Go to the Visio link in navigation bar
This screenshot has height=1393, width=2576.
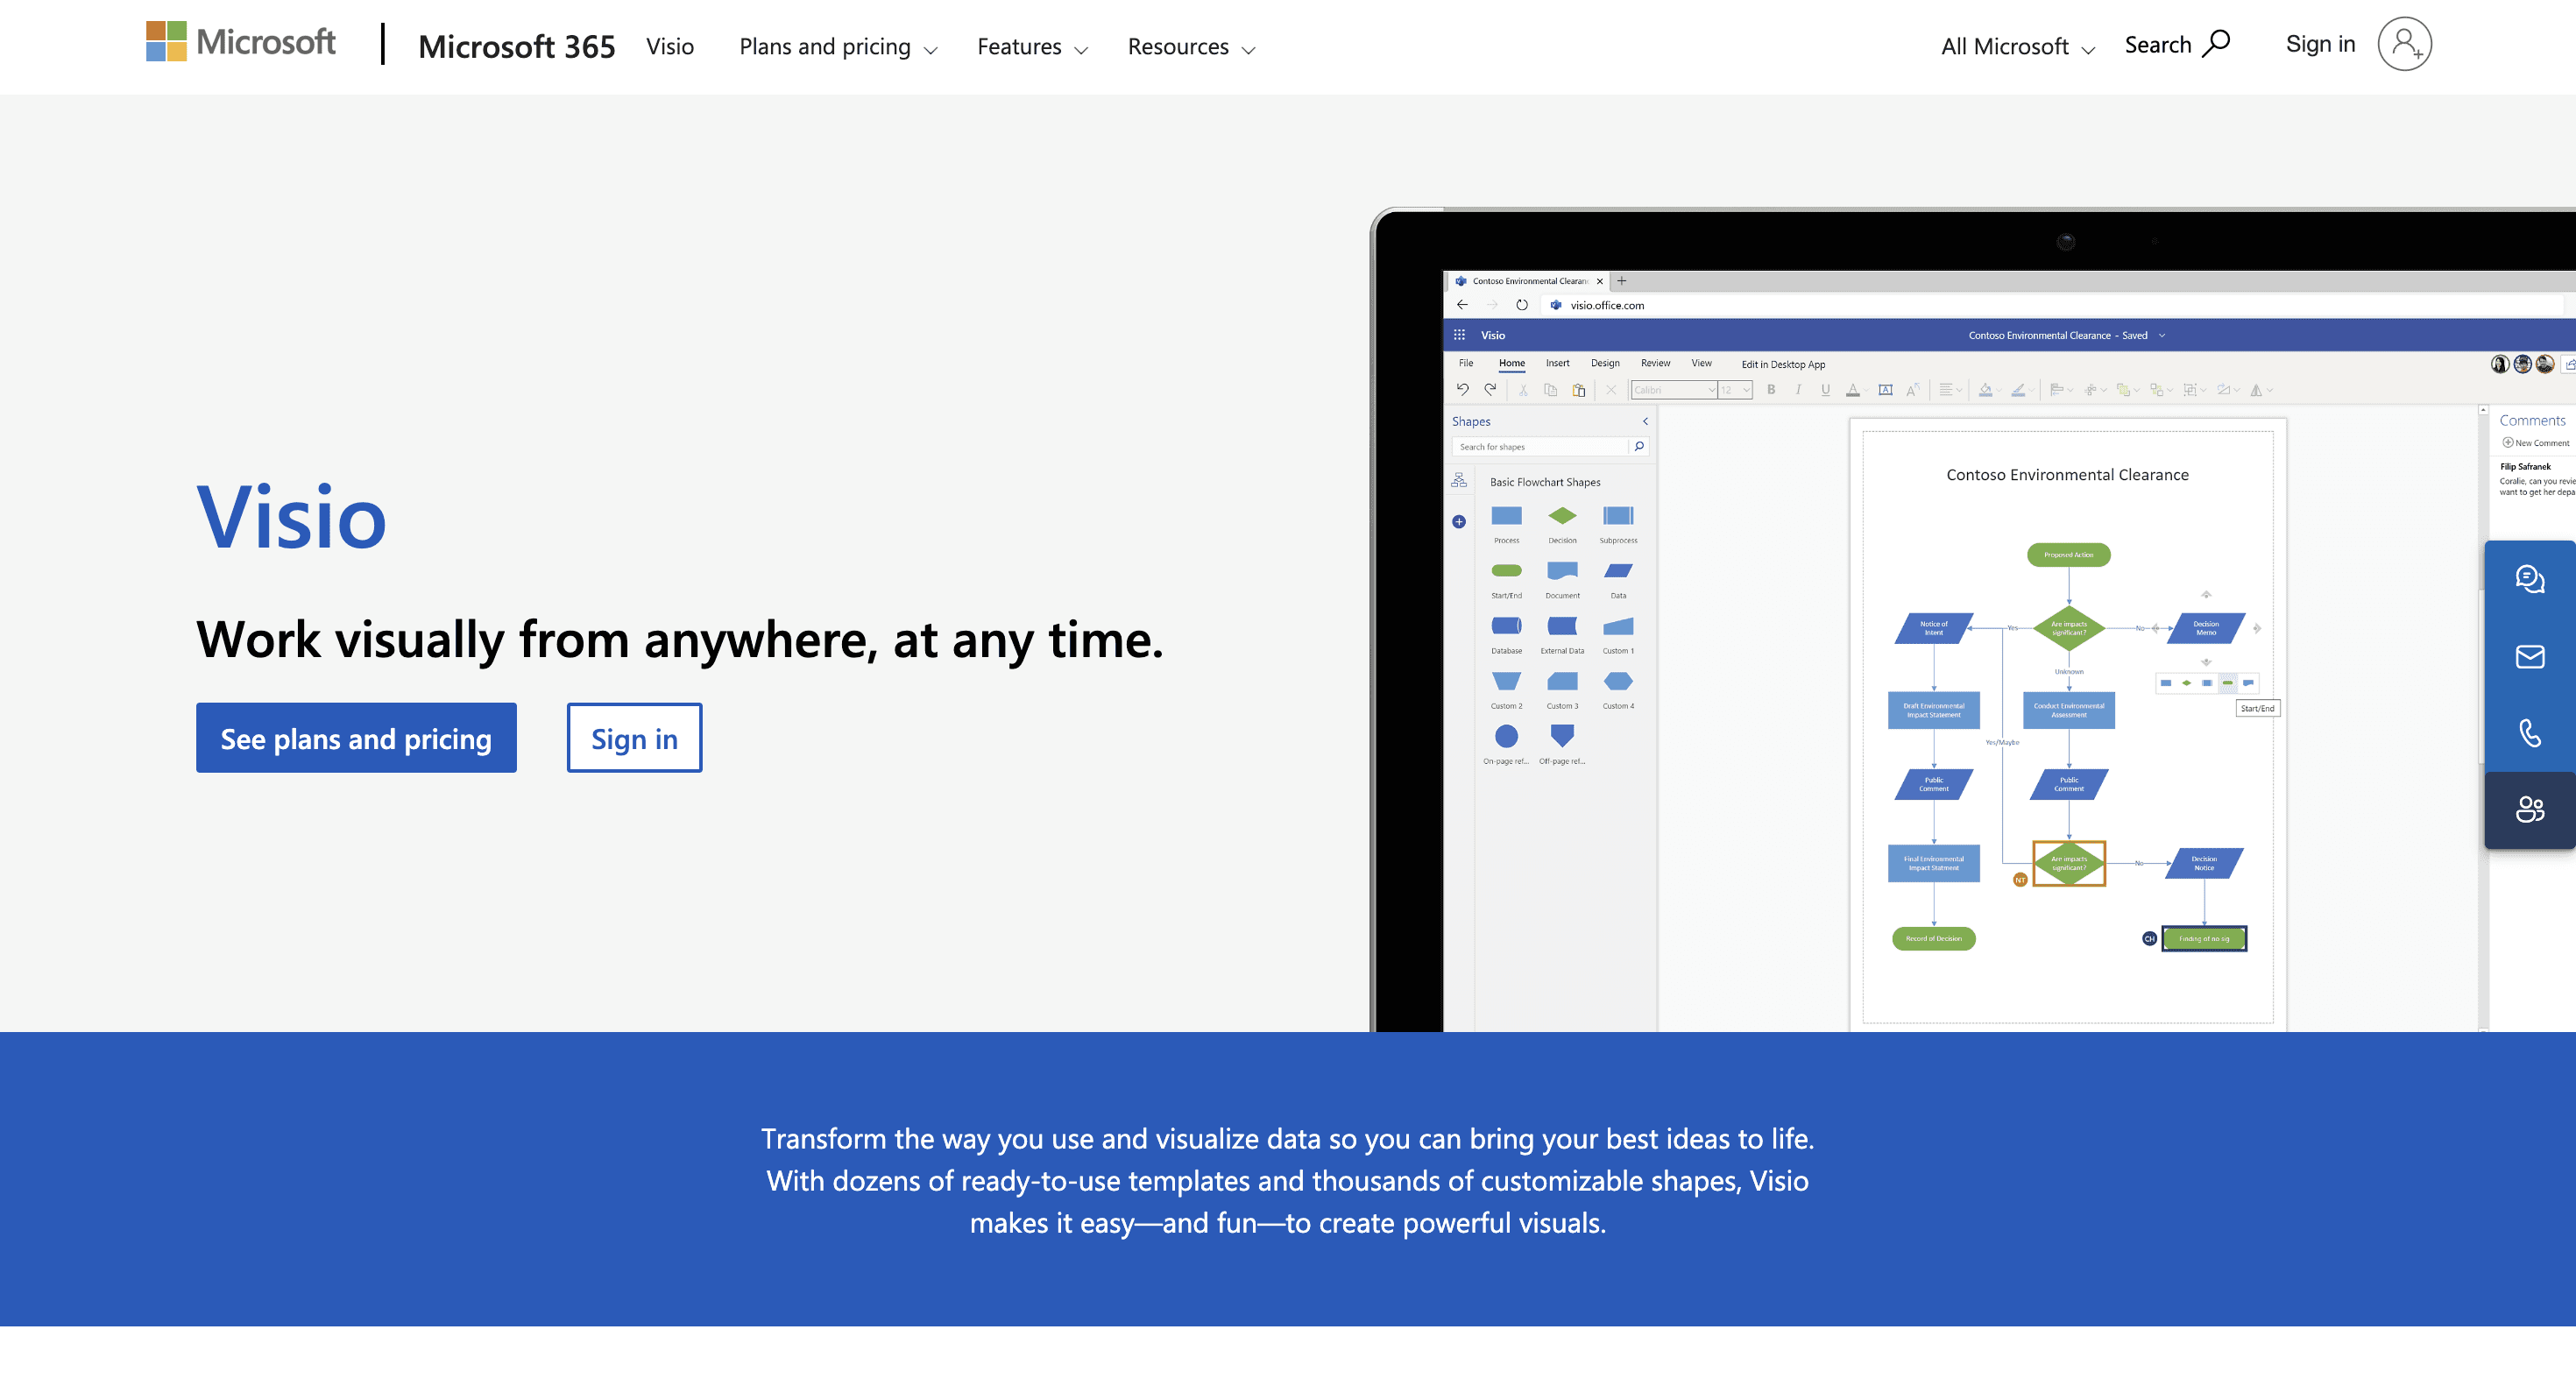[x=669, y=46]
